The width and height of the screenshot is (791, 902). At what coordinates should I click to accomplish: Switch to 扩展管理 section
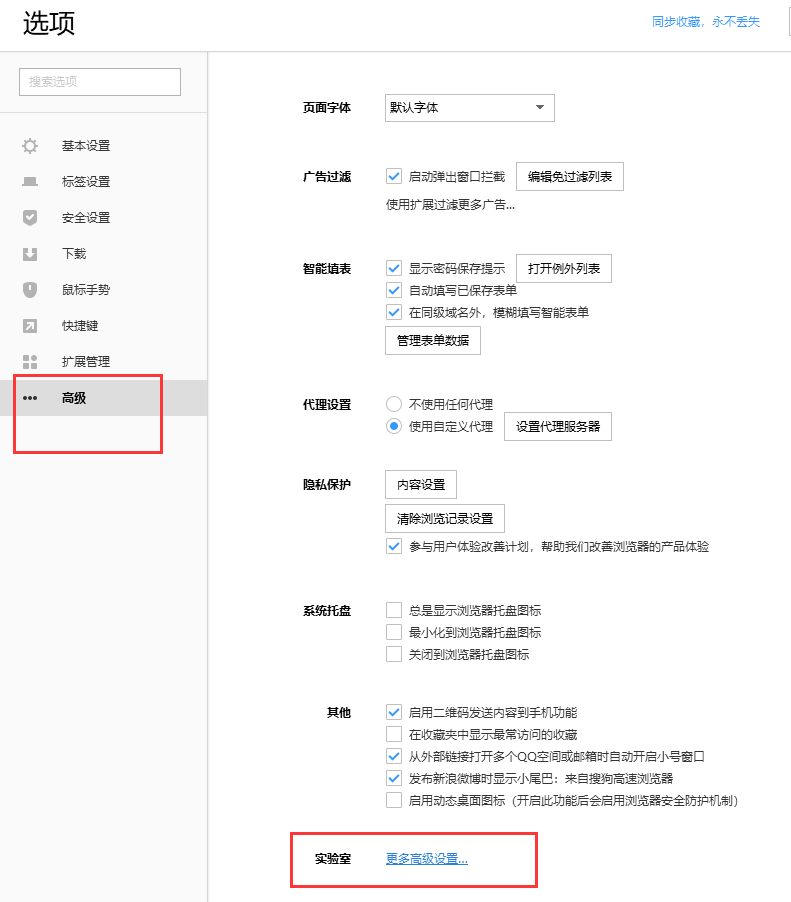[86, 362]
